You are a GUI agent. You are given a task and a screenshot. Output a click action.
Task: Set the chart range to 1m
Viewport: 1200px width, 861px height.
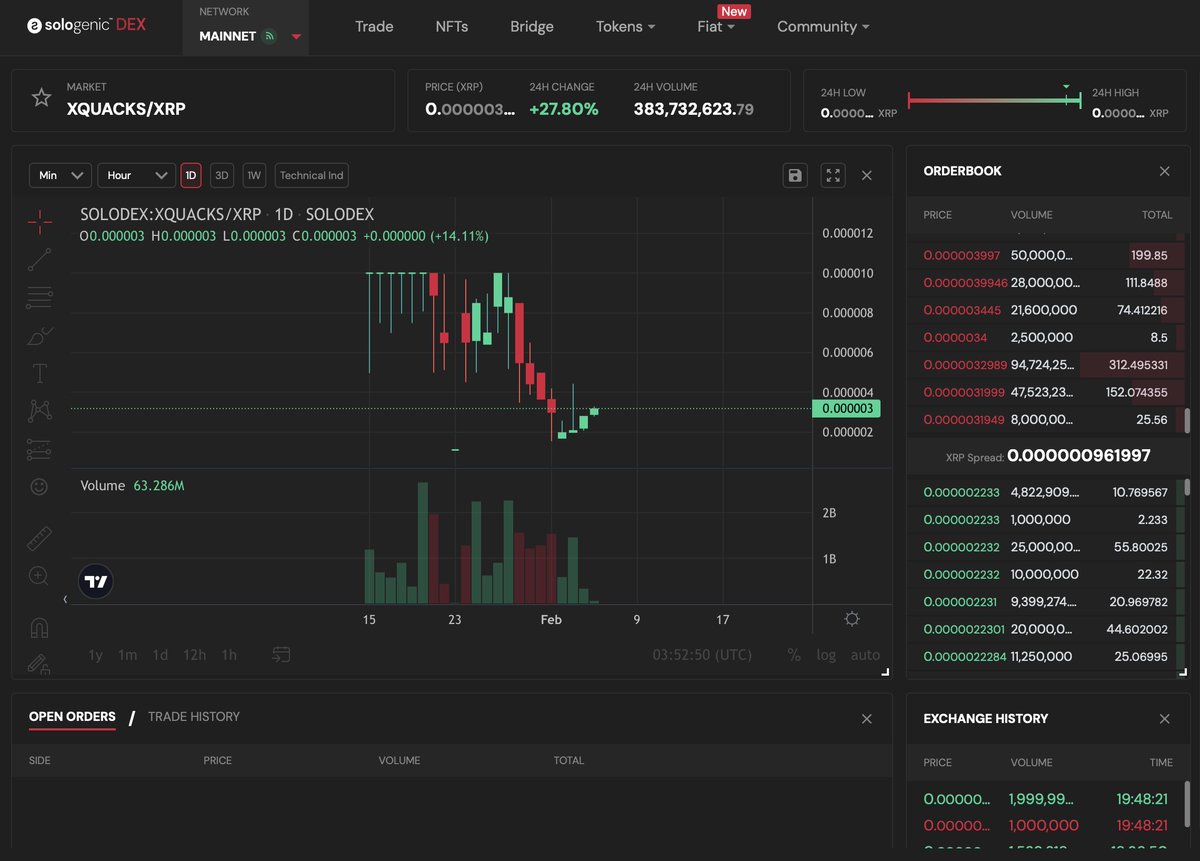128,655
